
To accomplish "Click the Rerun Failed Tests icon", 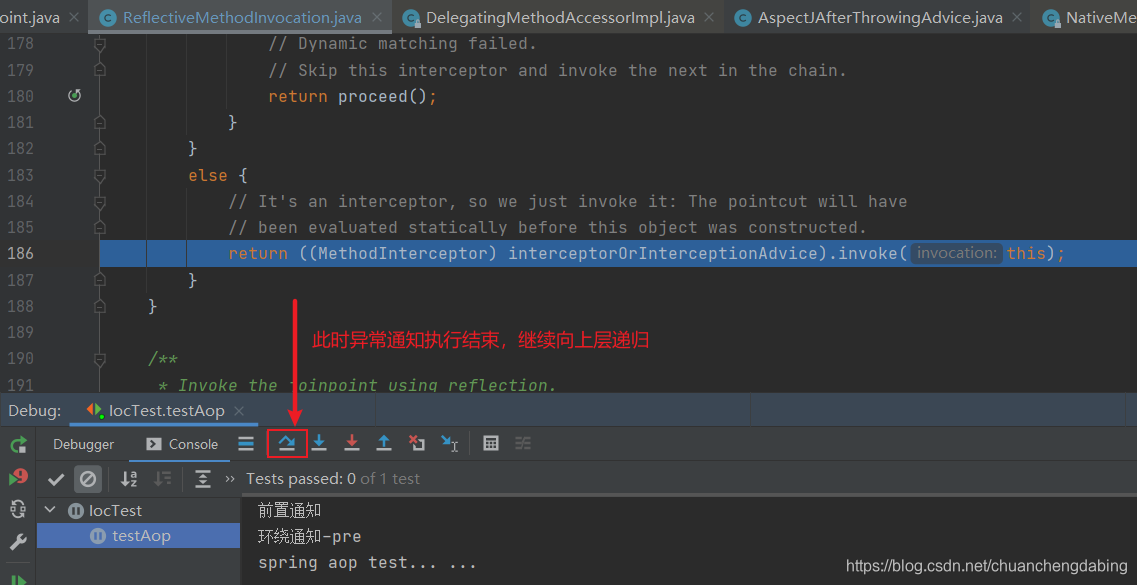I will (18, 478).
